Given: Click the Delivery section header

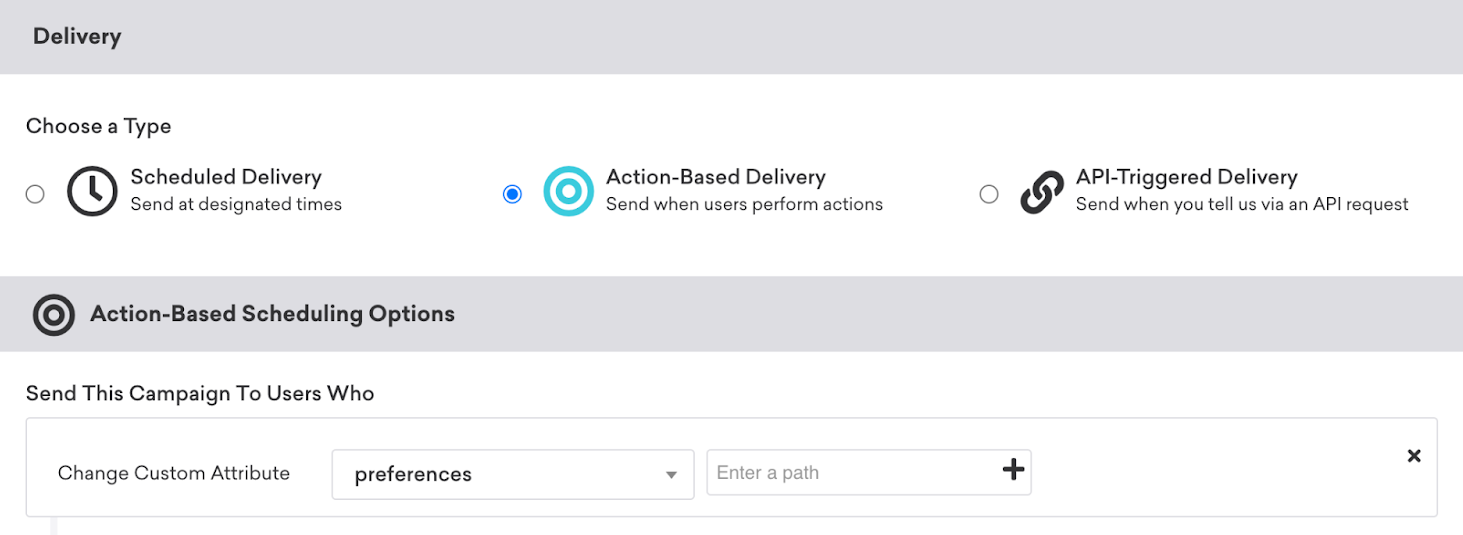Looking at the screenshot, I should tap(77, 37).
